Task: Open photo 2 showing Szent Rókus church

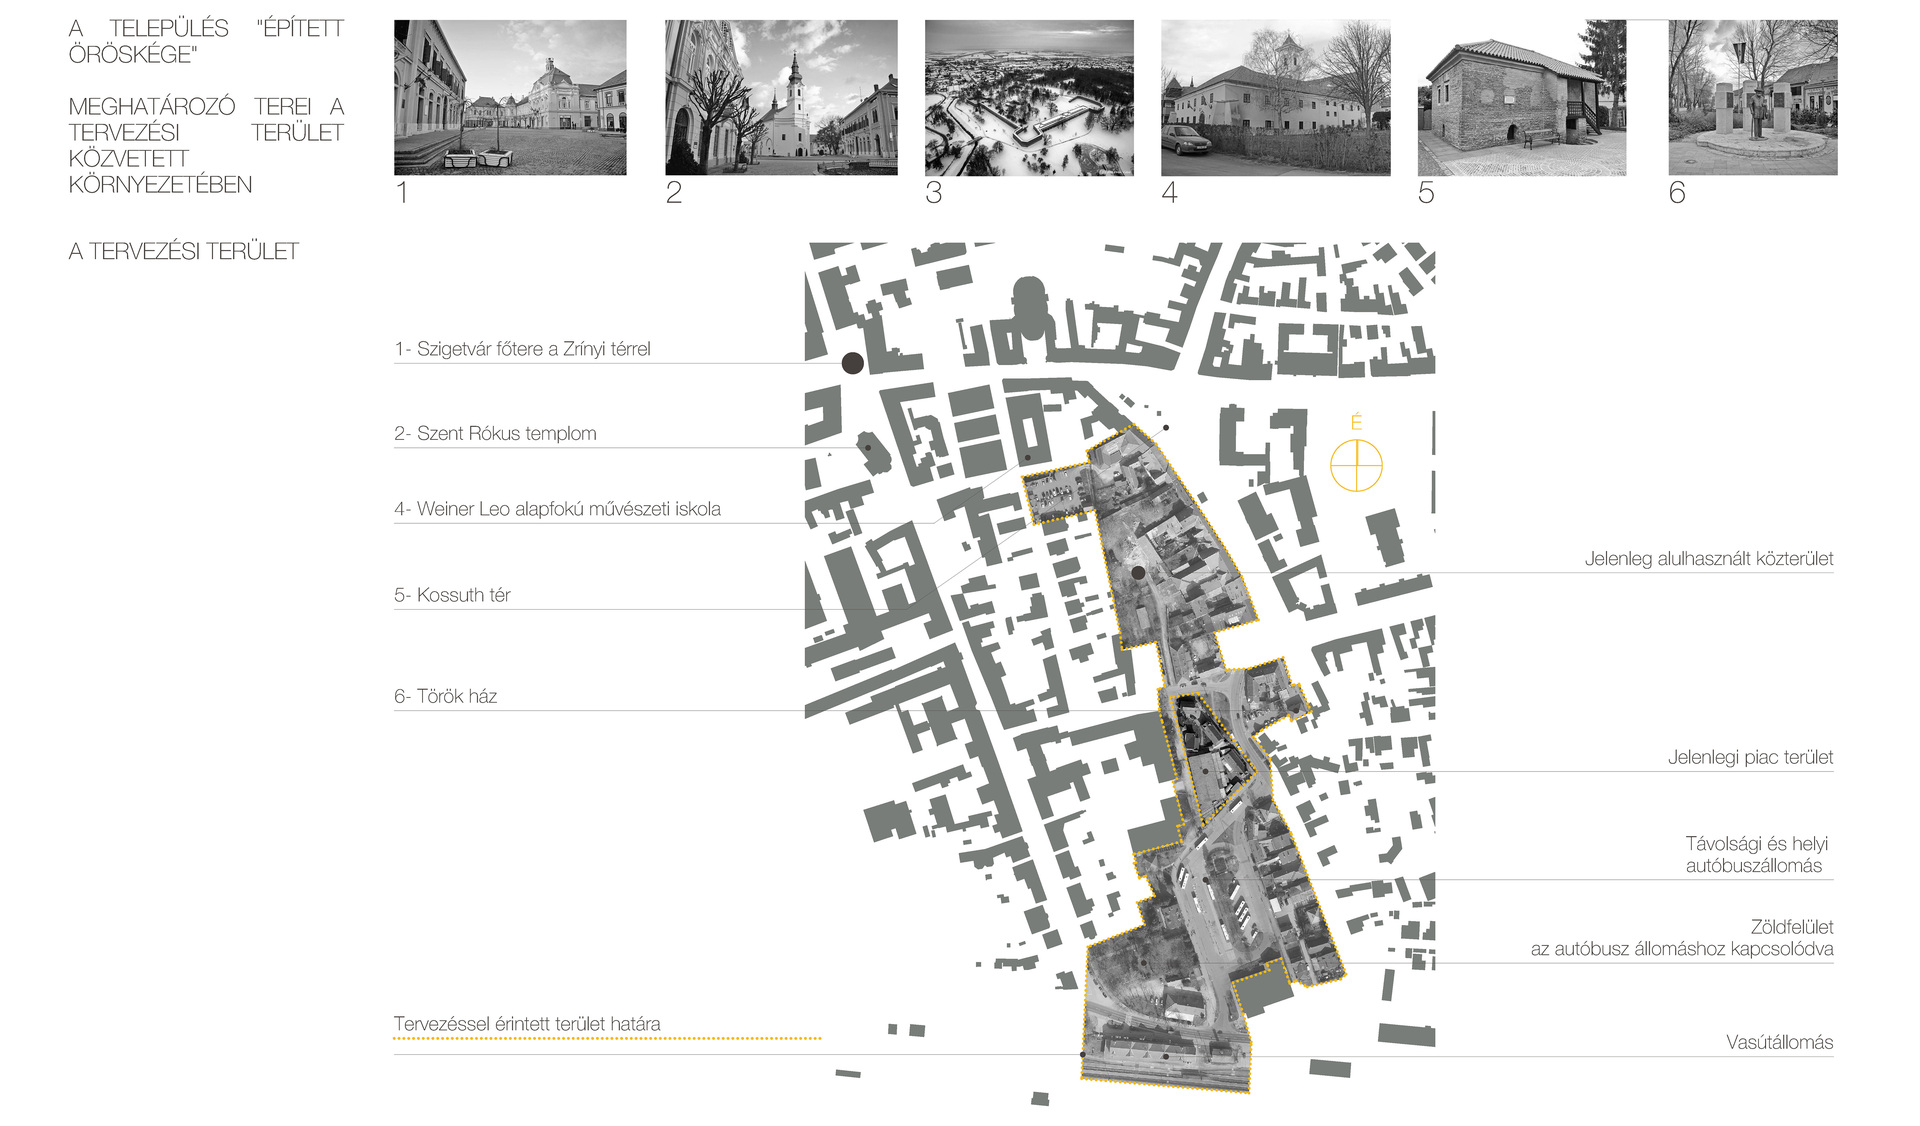Action: coord(781,98)
